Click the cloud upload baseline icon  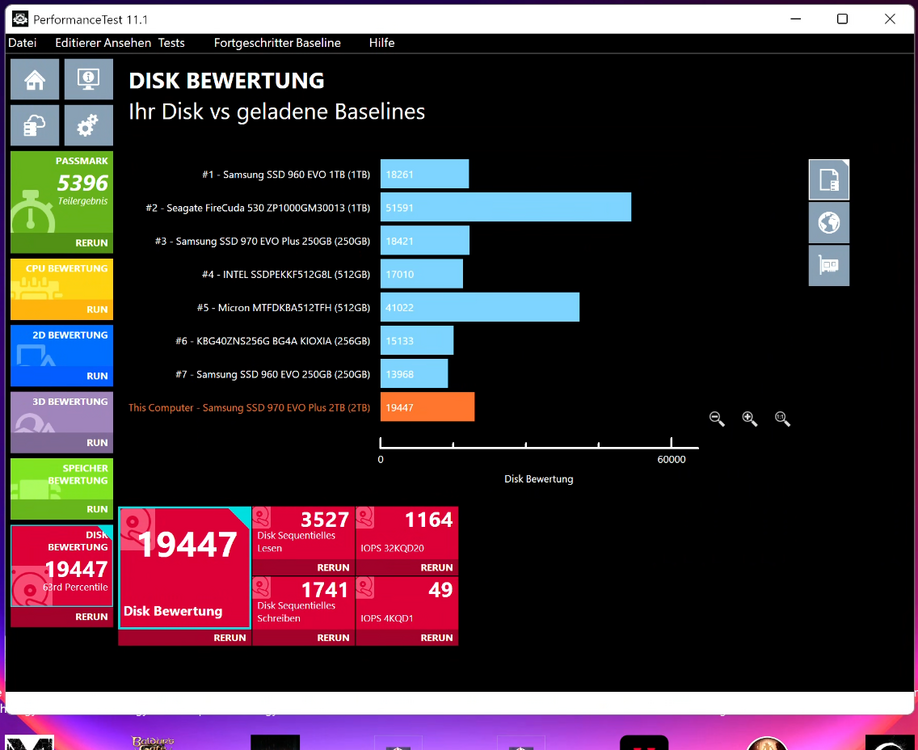[x=35, y=125]
